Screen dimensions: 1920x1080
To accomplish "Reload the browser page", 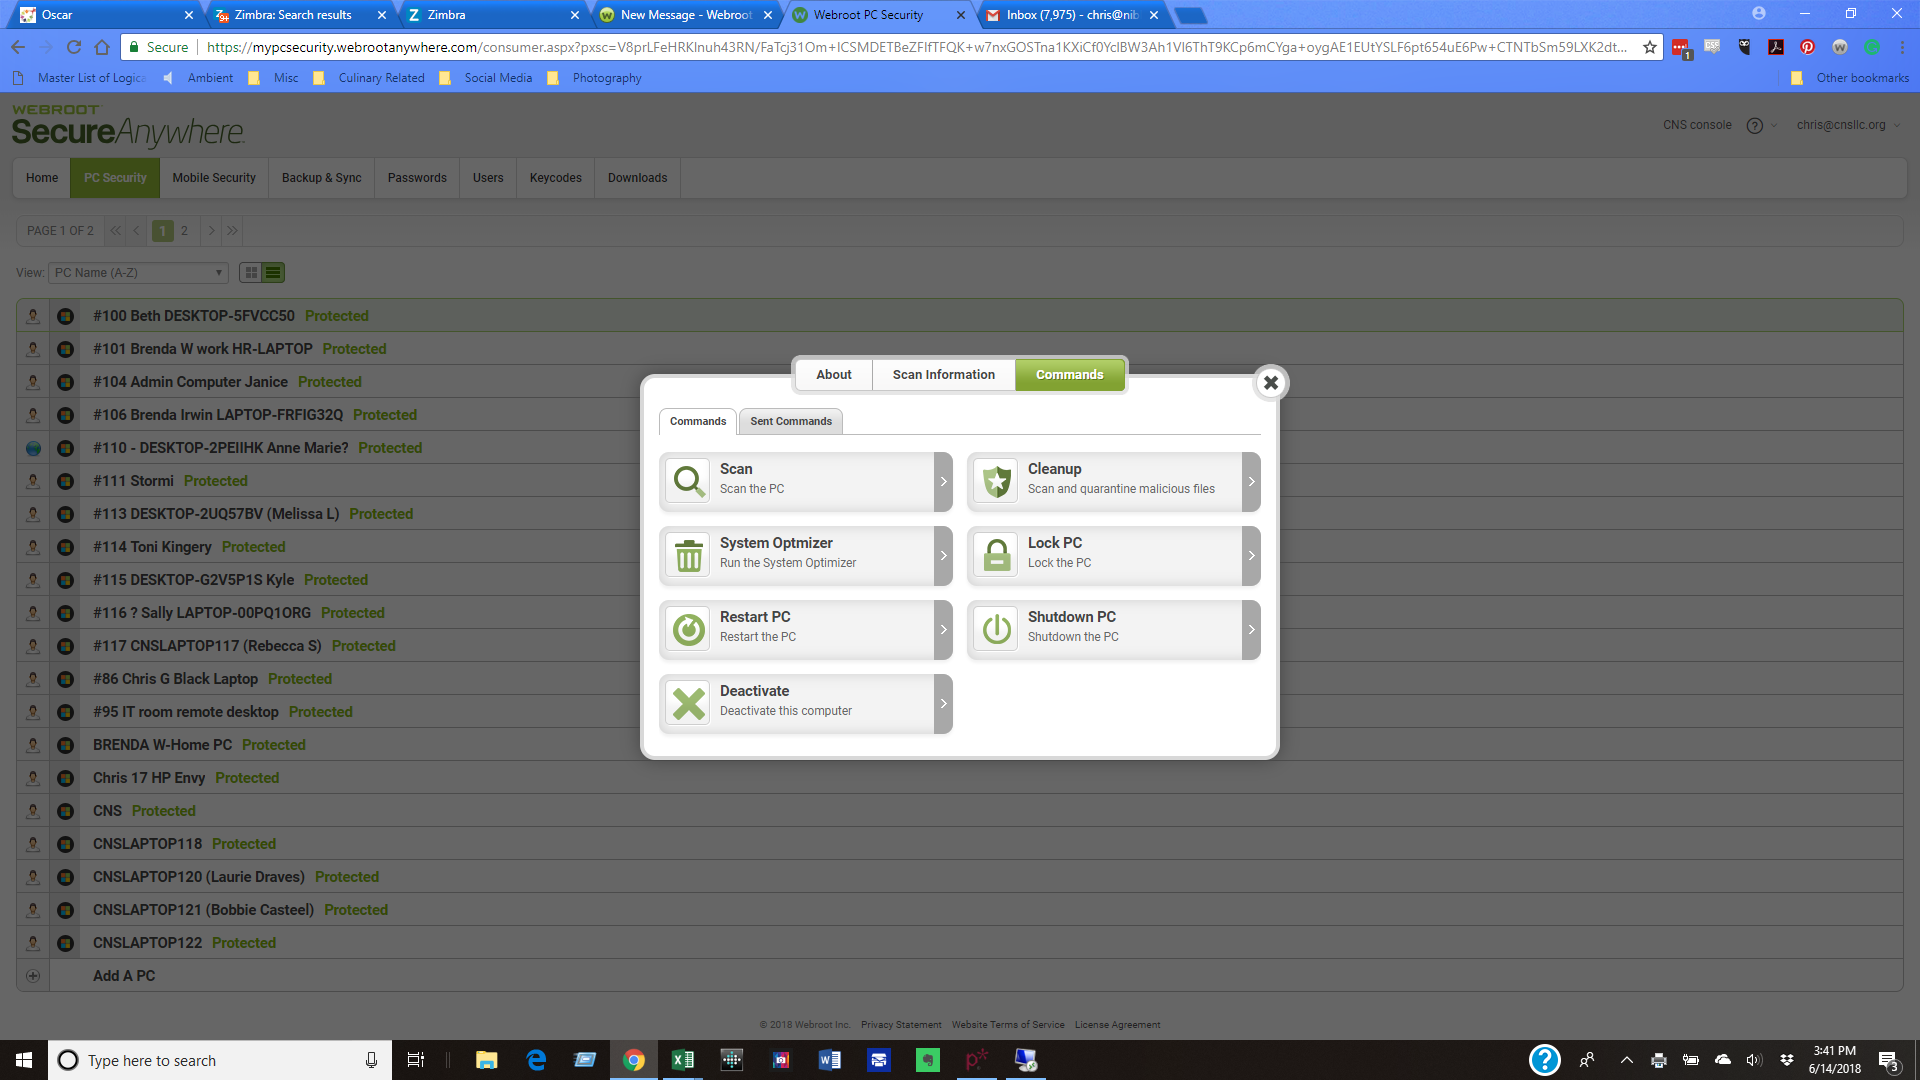I will (73, 47).
